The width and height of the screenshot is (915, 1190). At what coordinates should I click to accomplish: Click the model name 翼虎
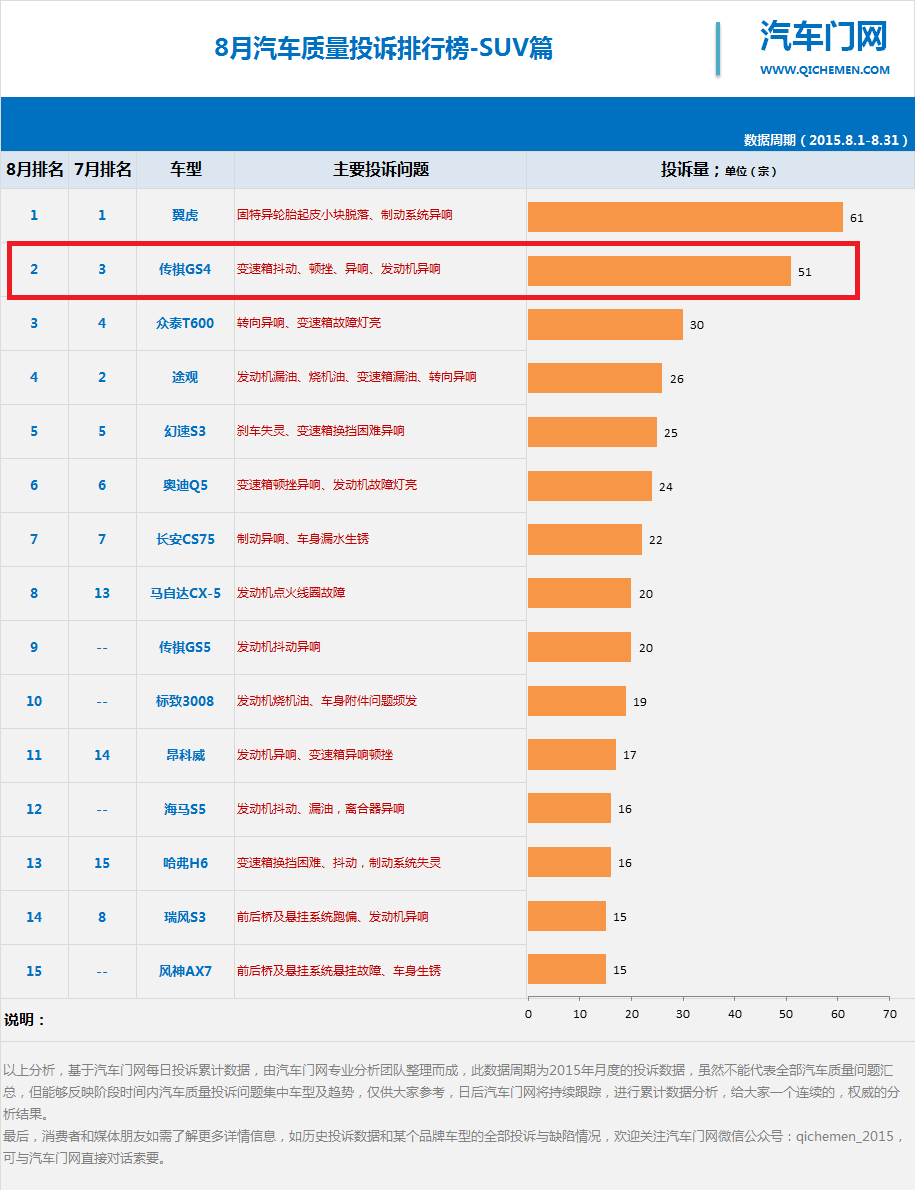(x=185, y=215)
